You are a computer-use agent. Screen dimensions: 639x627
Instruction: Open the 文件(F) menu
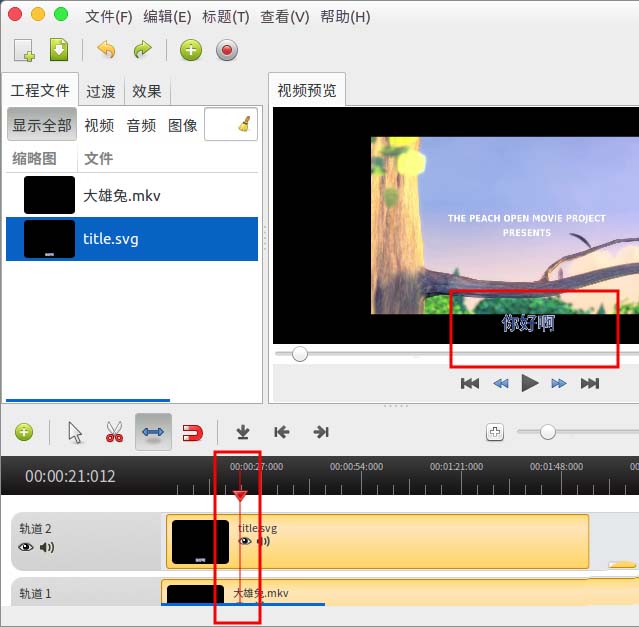[x=109, y=17]
